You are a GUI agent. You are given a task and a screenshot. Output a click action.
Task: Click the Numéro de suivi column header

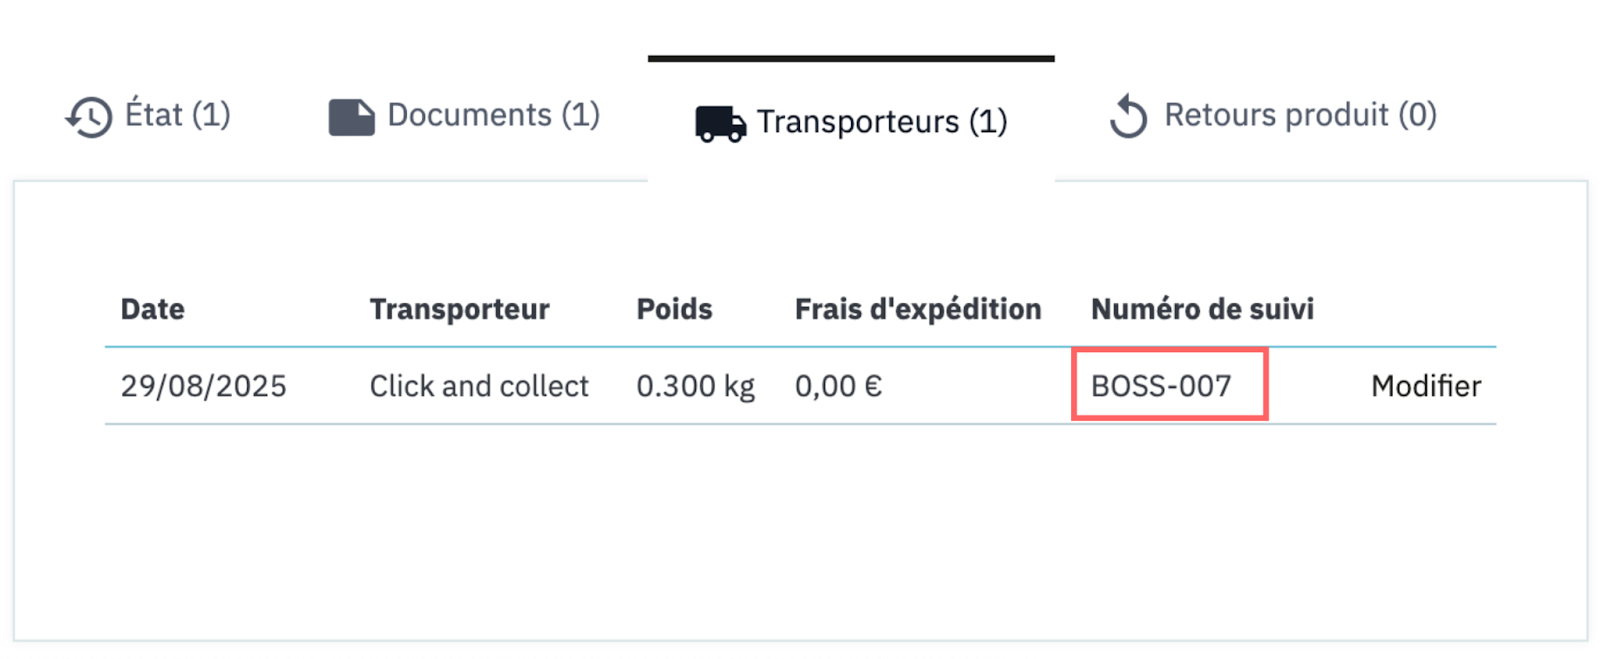point(1202,309)
